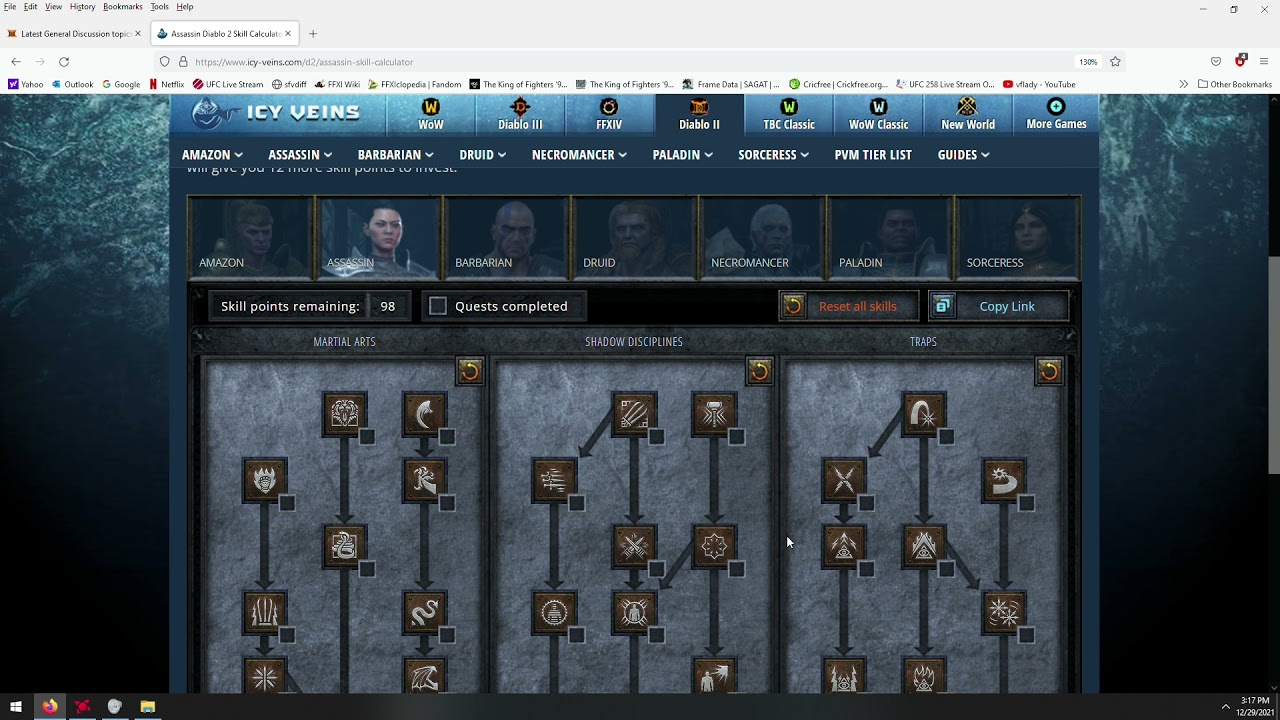
Task: Choose the Amazon class portrait
Action: (x=250, y=237)
